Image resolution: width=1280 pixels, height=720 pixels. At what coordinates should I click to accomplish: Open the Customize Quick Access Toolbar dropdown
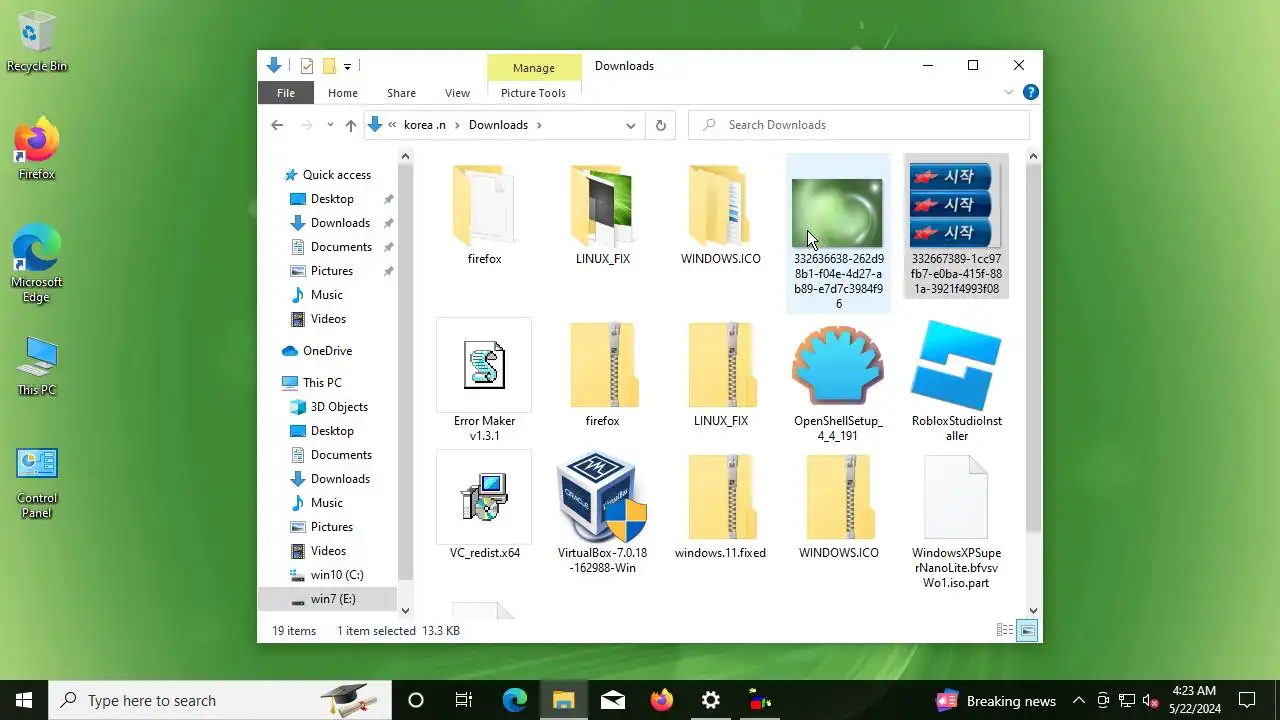click(x=347, y=66)
